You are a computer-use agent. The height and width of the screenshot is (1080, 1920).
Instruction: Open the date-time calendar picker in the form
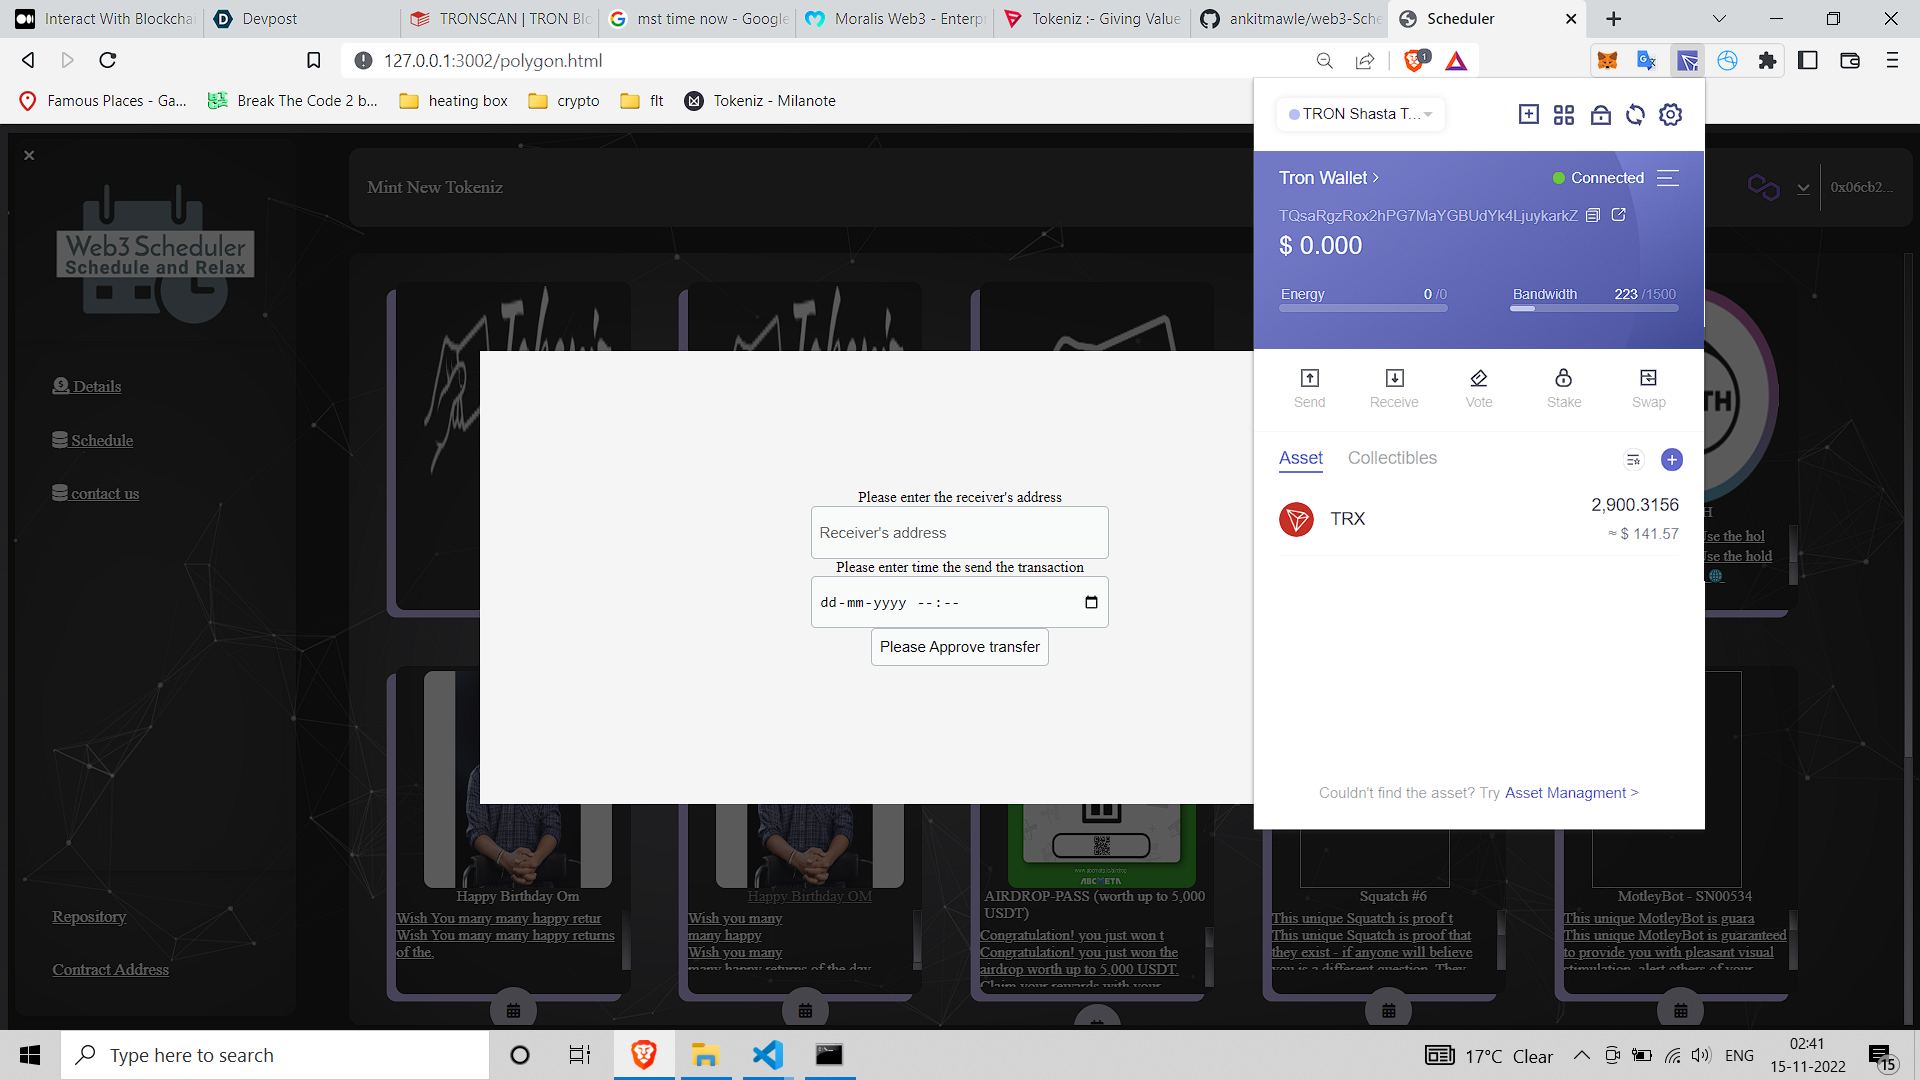pyautogui.click(x=1091, y=602)
